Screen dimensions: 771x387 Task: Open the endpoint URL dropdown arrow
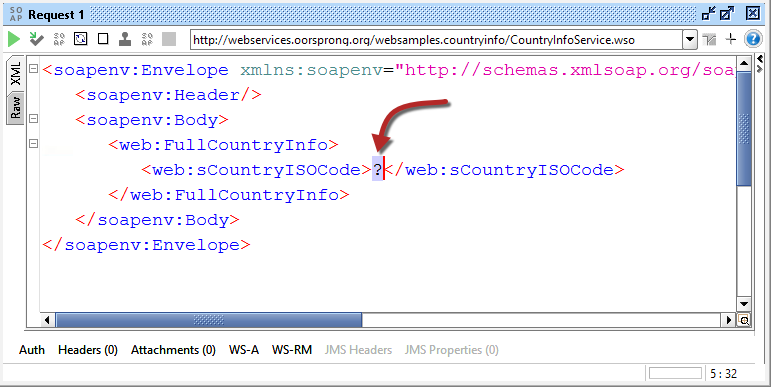tap(690, 40)
